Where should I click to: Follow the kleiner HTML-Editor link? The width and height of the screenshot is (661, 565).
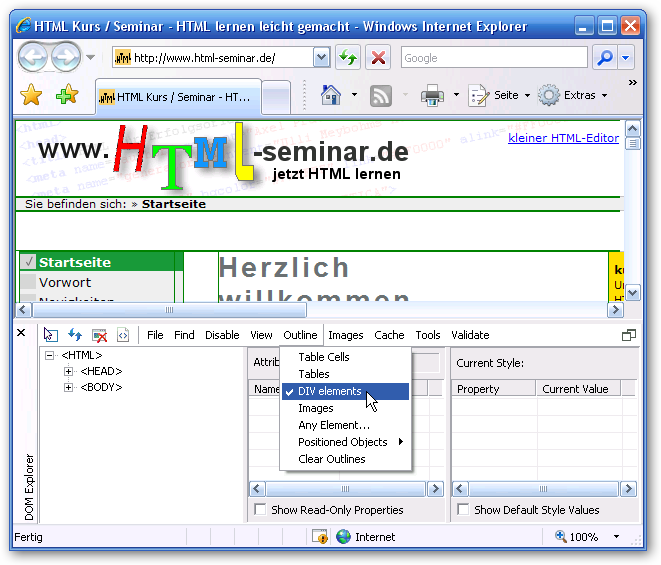coord(563,138)
